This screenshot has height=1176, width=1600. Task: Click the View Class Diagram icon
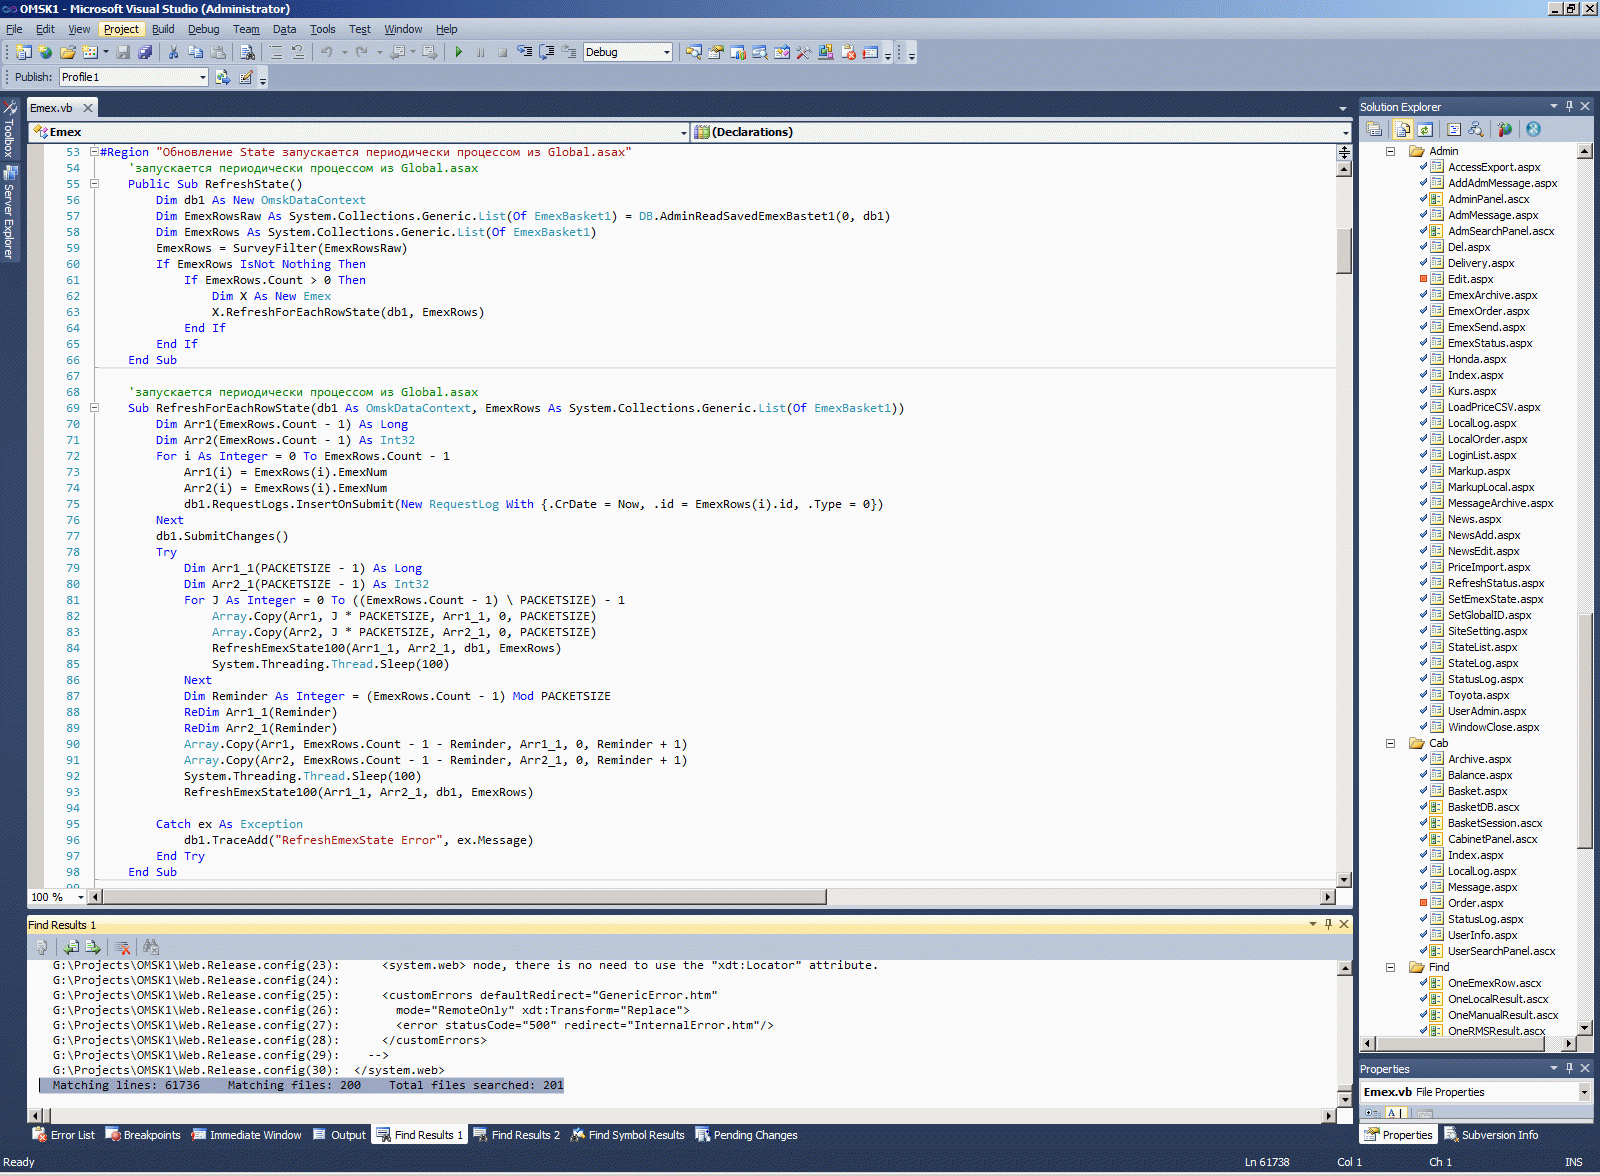(x=1476, y=129)
